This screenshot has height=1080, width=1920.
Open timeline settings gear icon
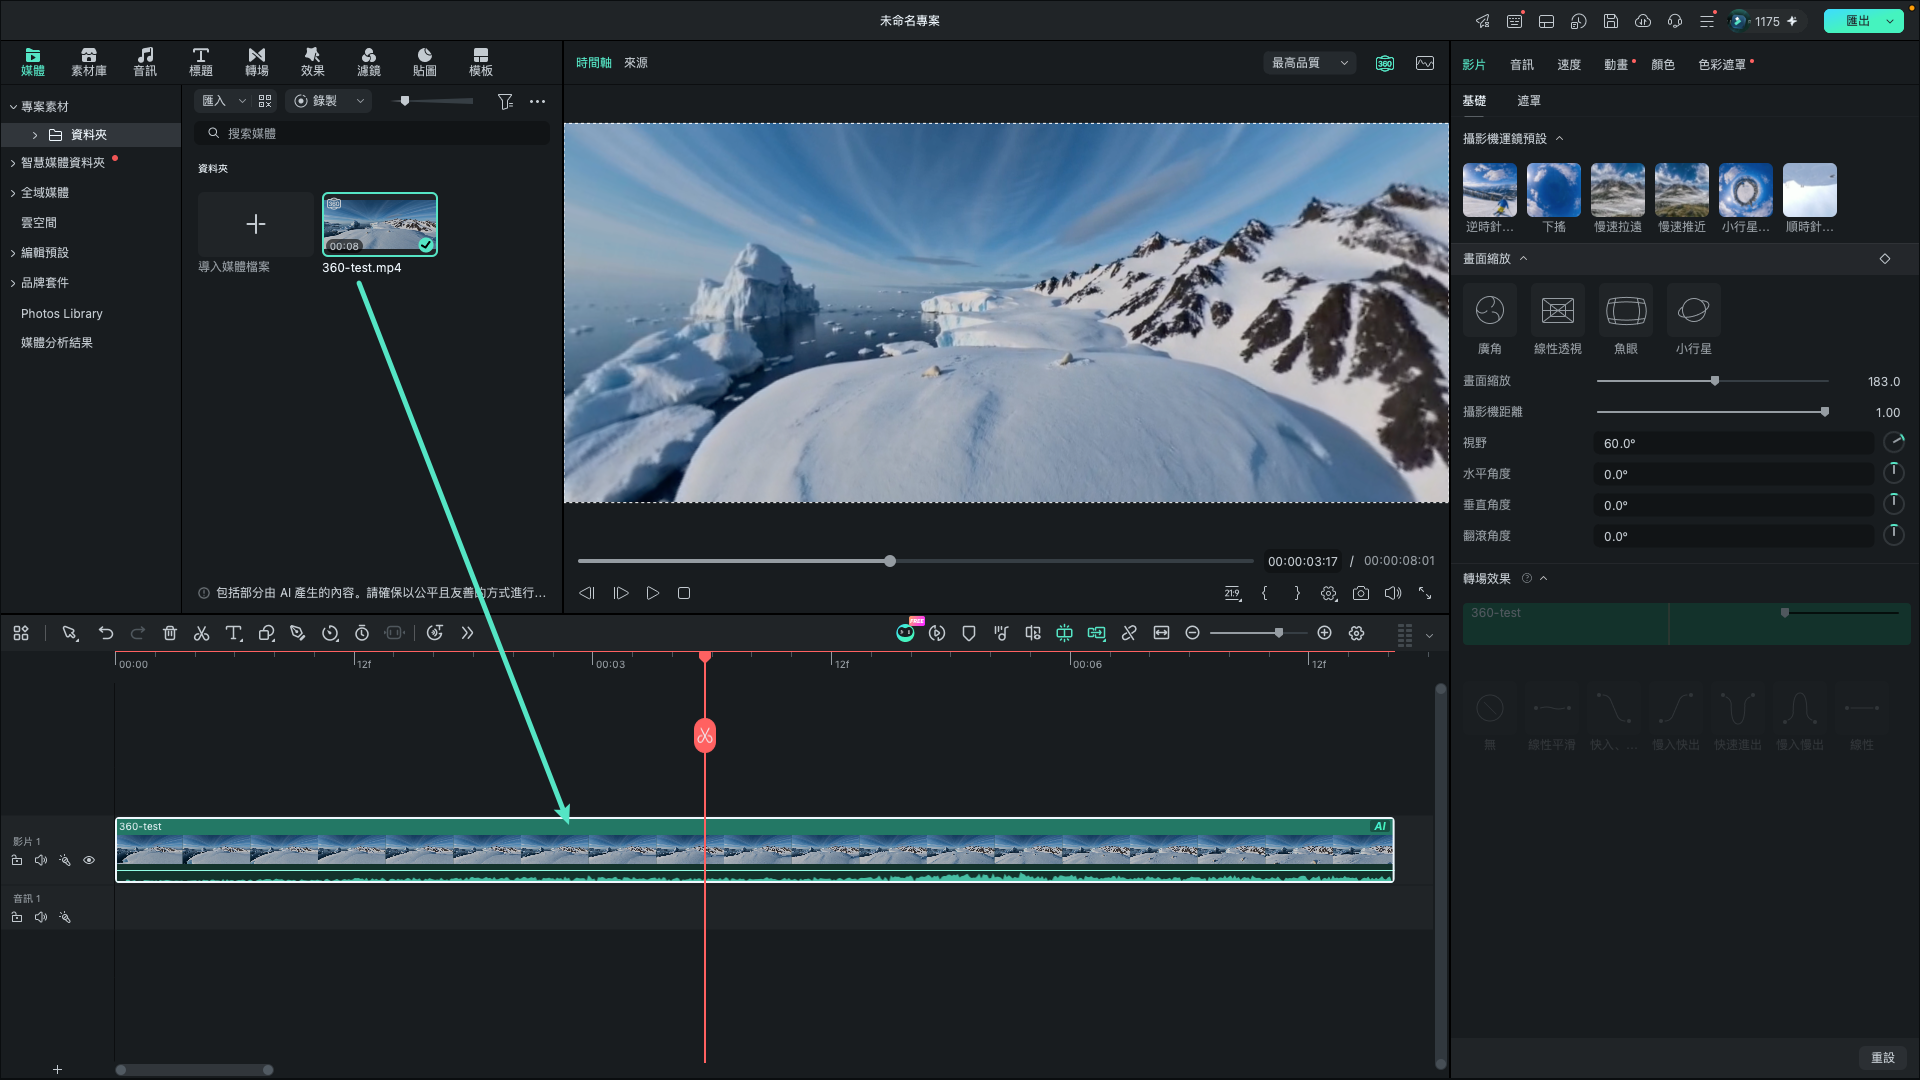1357,633
